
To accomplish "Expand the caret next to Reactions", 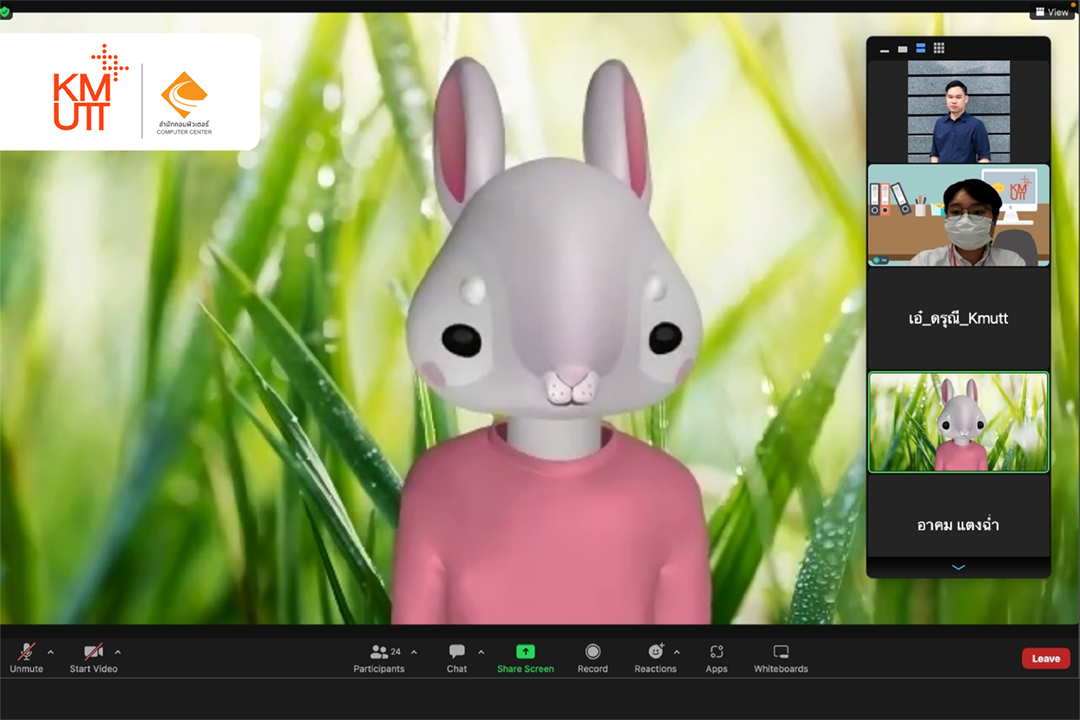I will tap(676, 652).
